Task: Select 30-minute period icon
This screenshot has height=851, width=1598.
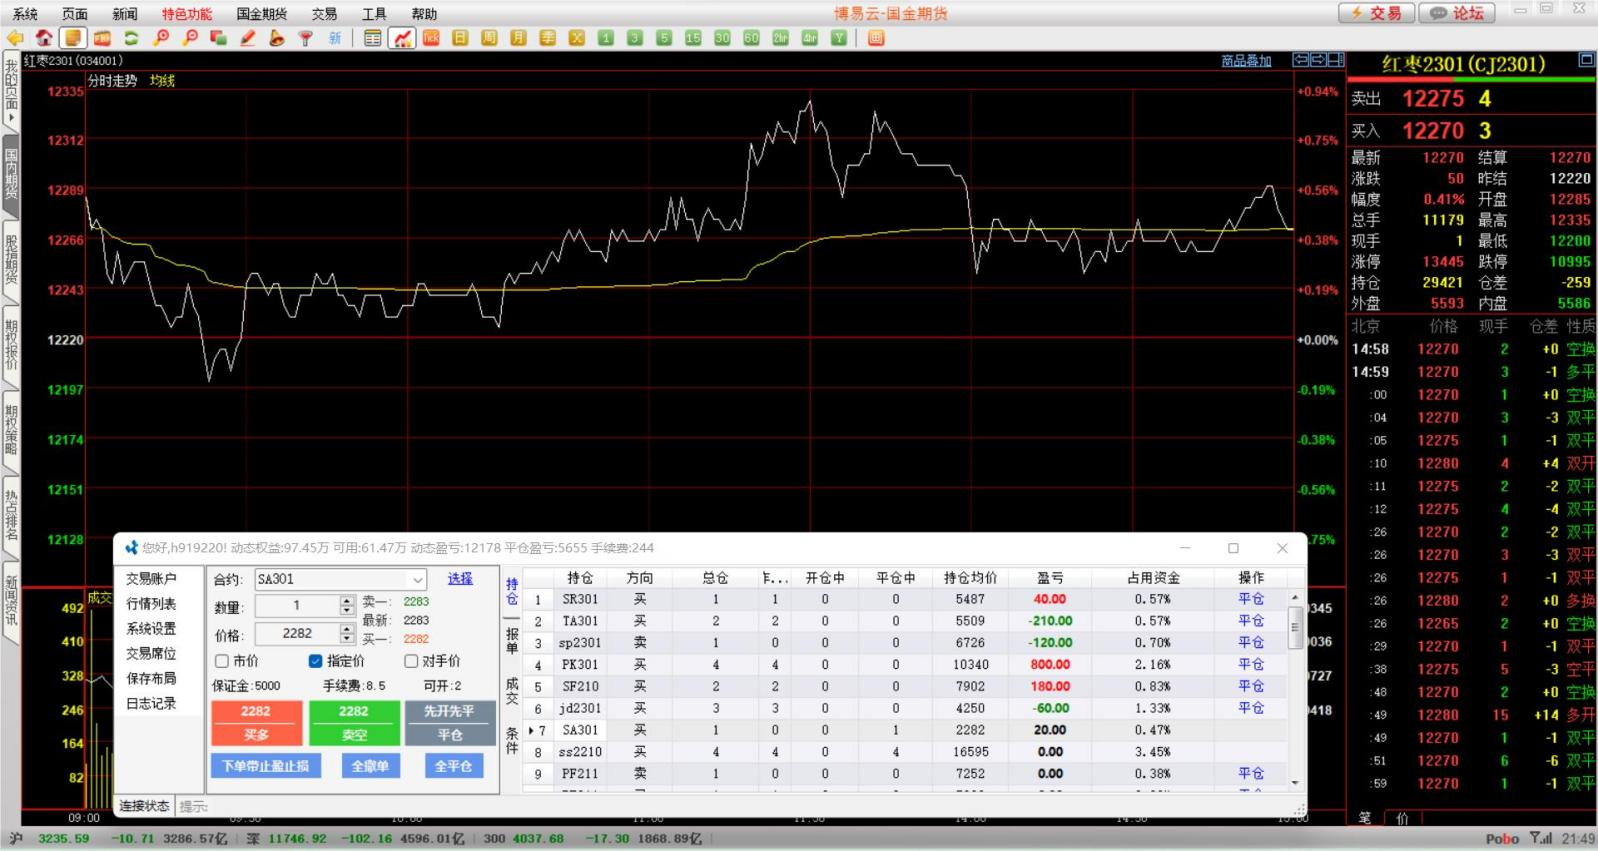Action: point(721,38)
